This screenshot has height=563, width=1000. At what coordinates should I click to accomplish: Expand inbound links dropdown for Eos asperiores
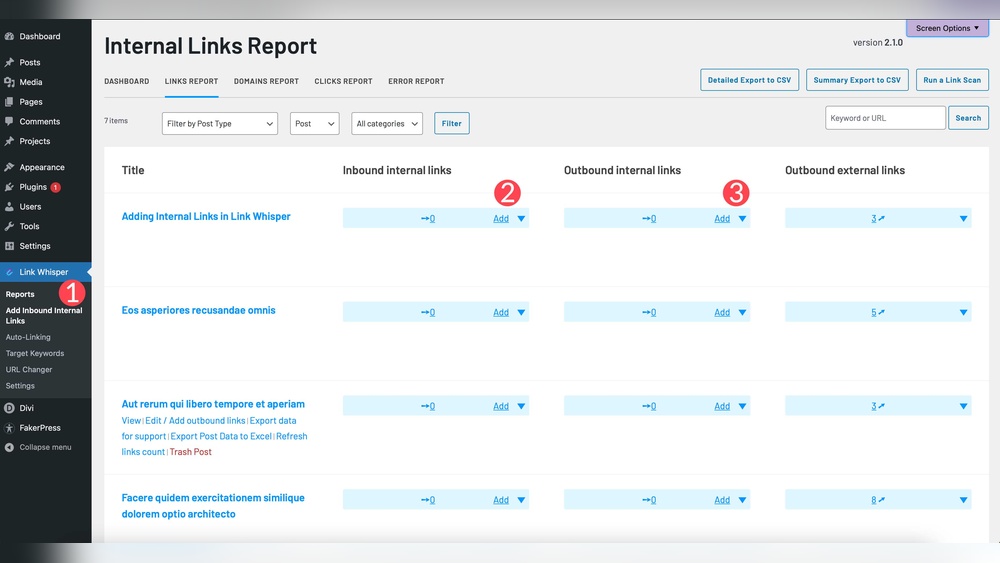coord(521,312)
